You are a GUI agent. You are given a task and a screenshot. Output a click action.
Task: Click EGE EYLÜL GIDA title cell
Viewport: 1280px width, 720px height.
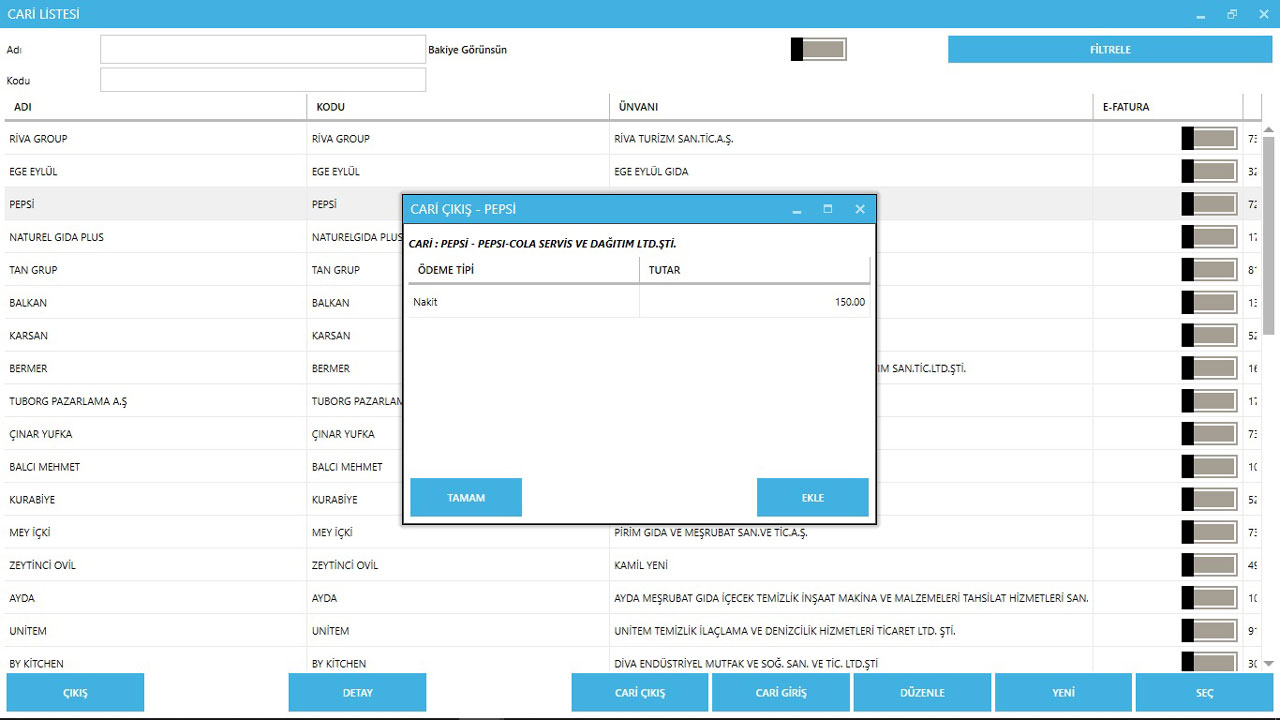tap(851, 172)
